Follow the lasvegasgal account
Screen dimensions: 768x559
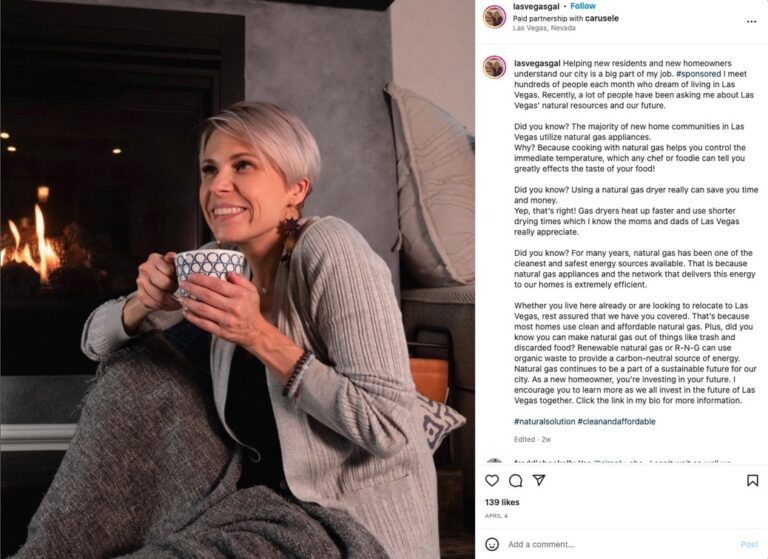click(582, 6)
